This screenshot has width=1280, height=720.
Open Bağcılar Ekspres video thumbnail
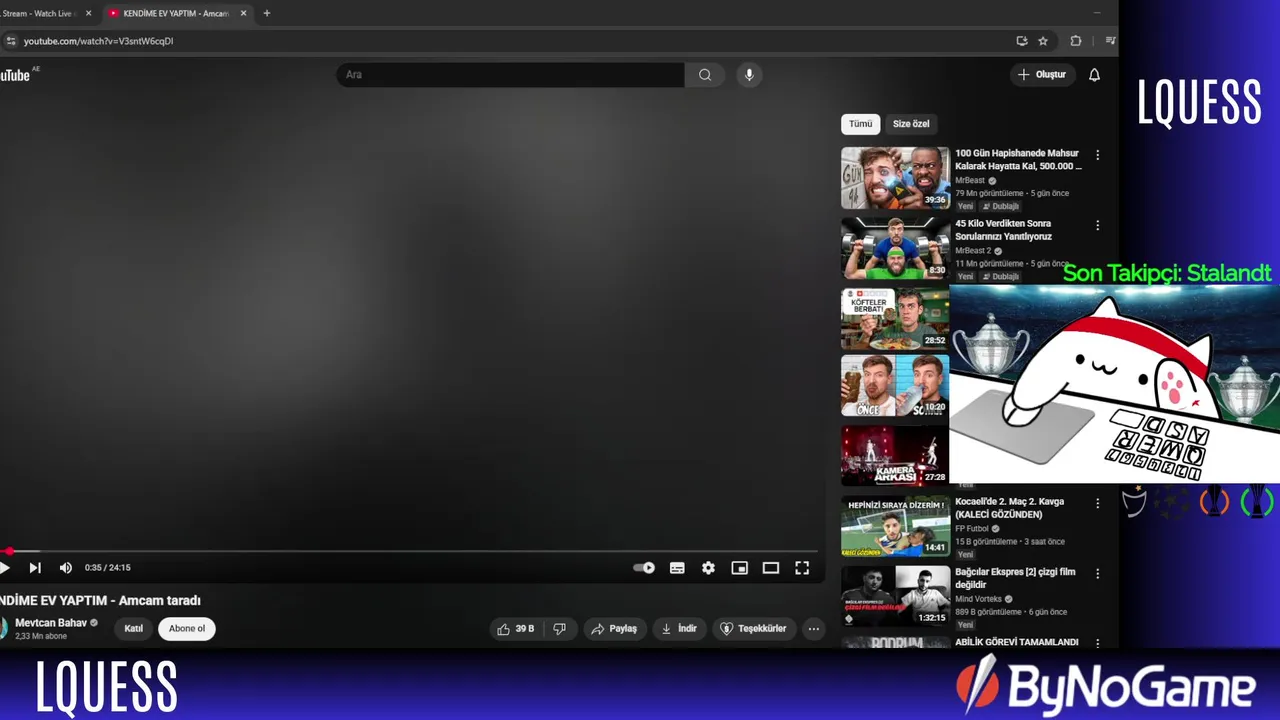[x=895, y=596]
